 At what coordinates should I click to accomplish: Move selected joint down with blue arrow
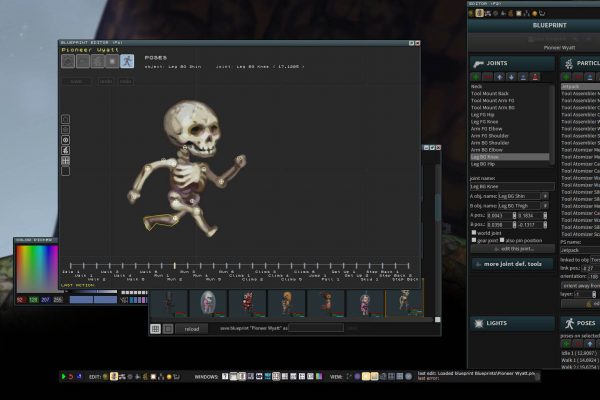(511, 77)
